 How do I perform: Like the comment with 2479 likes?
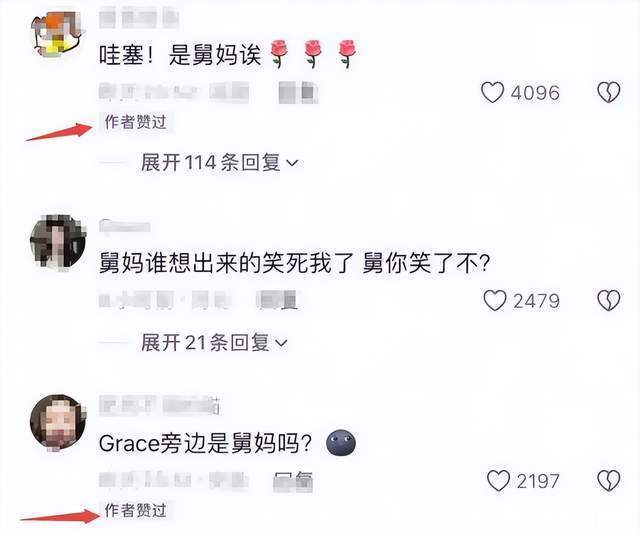pyautogui.click(x=495, y=301)
